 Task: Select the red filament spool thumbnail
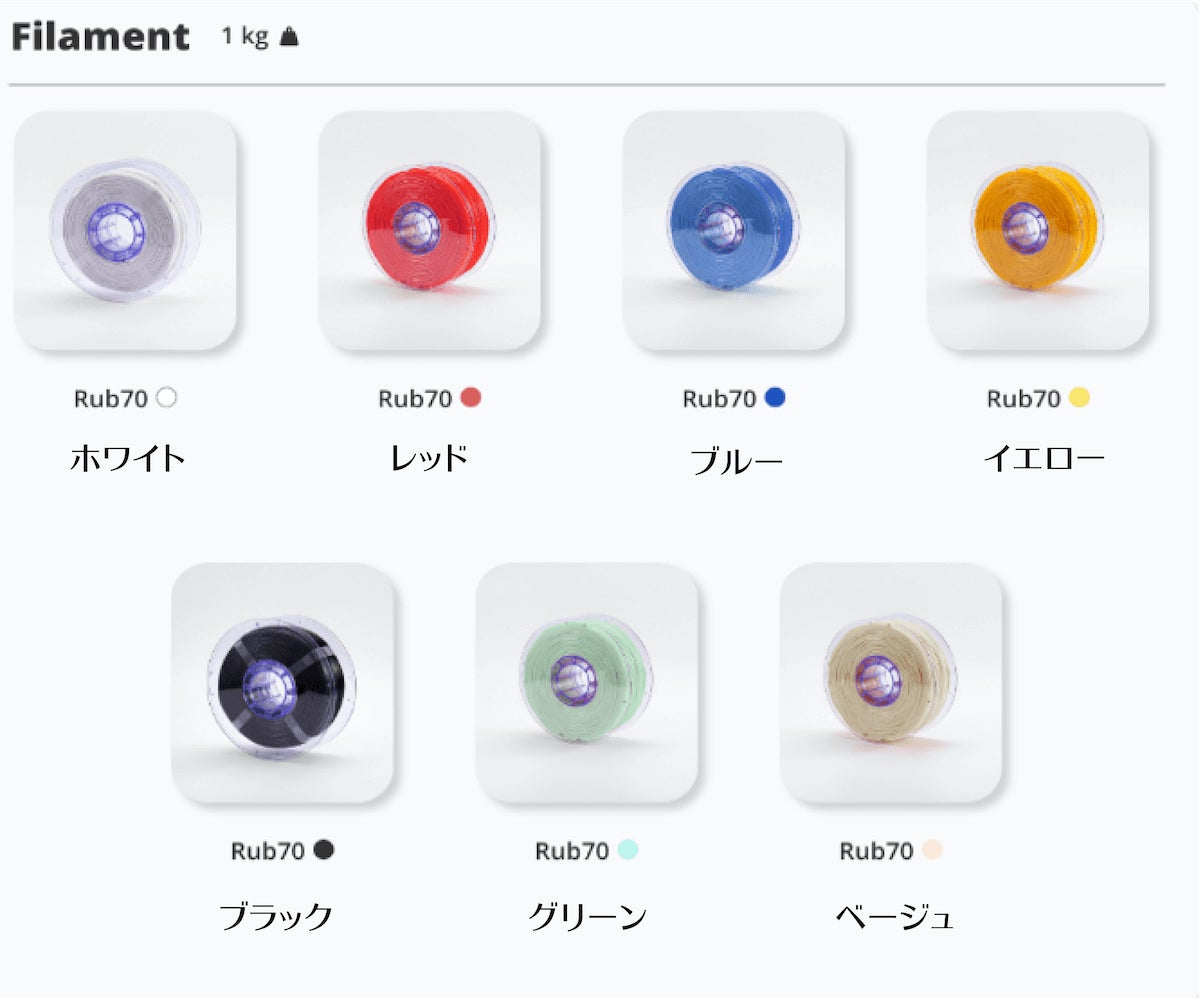click(x=429, y=230)
